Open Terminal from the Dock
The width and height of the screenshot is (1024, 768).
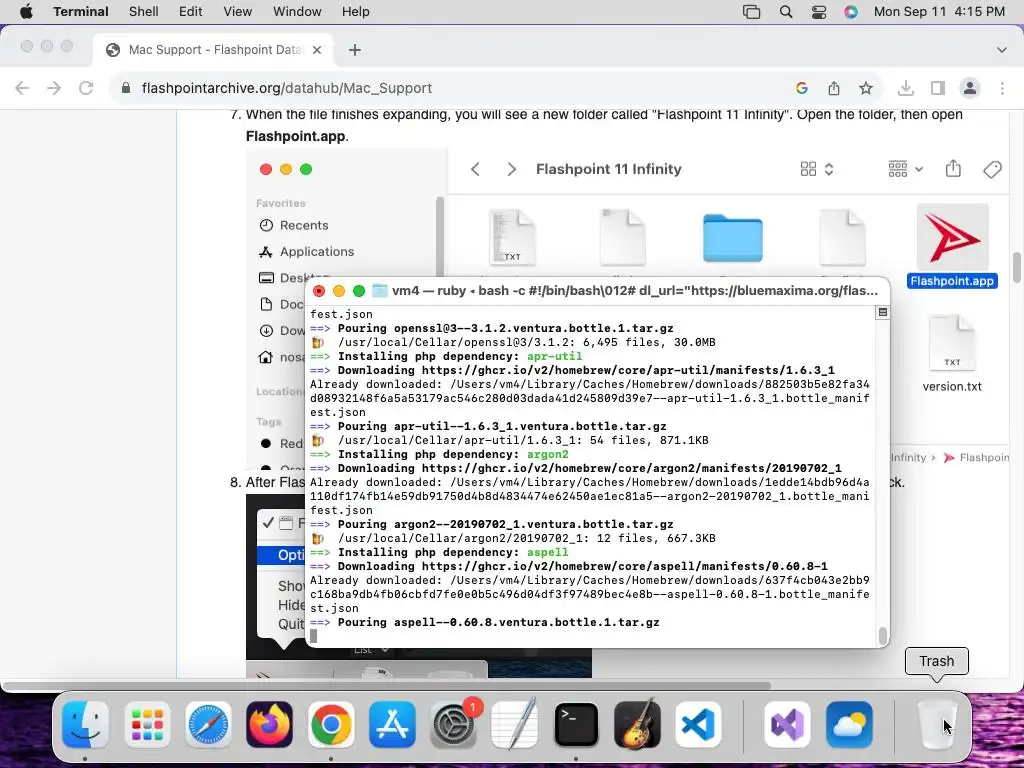pyautogui.click(x=576, y=725)
